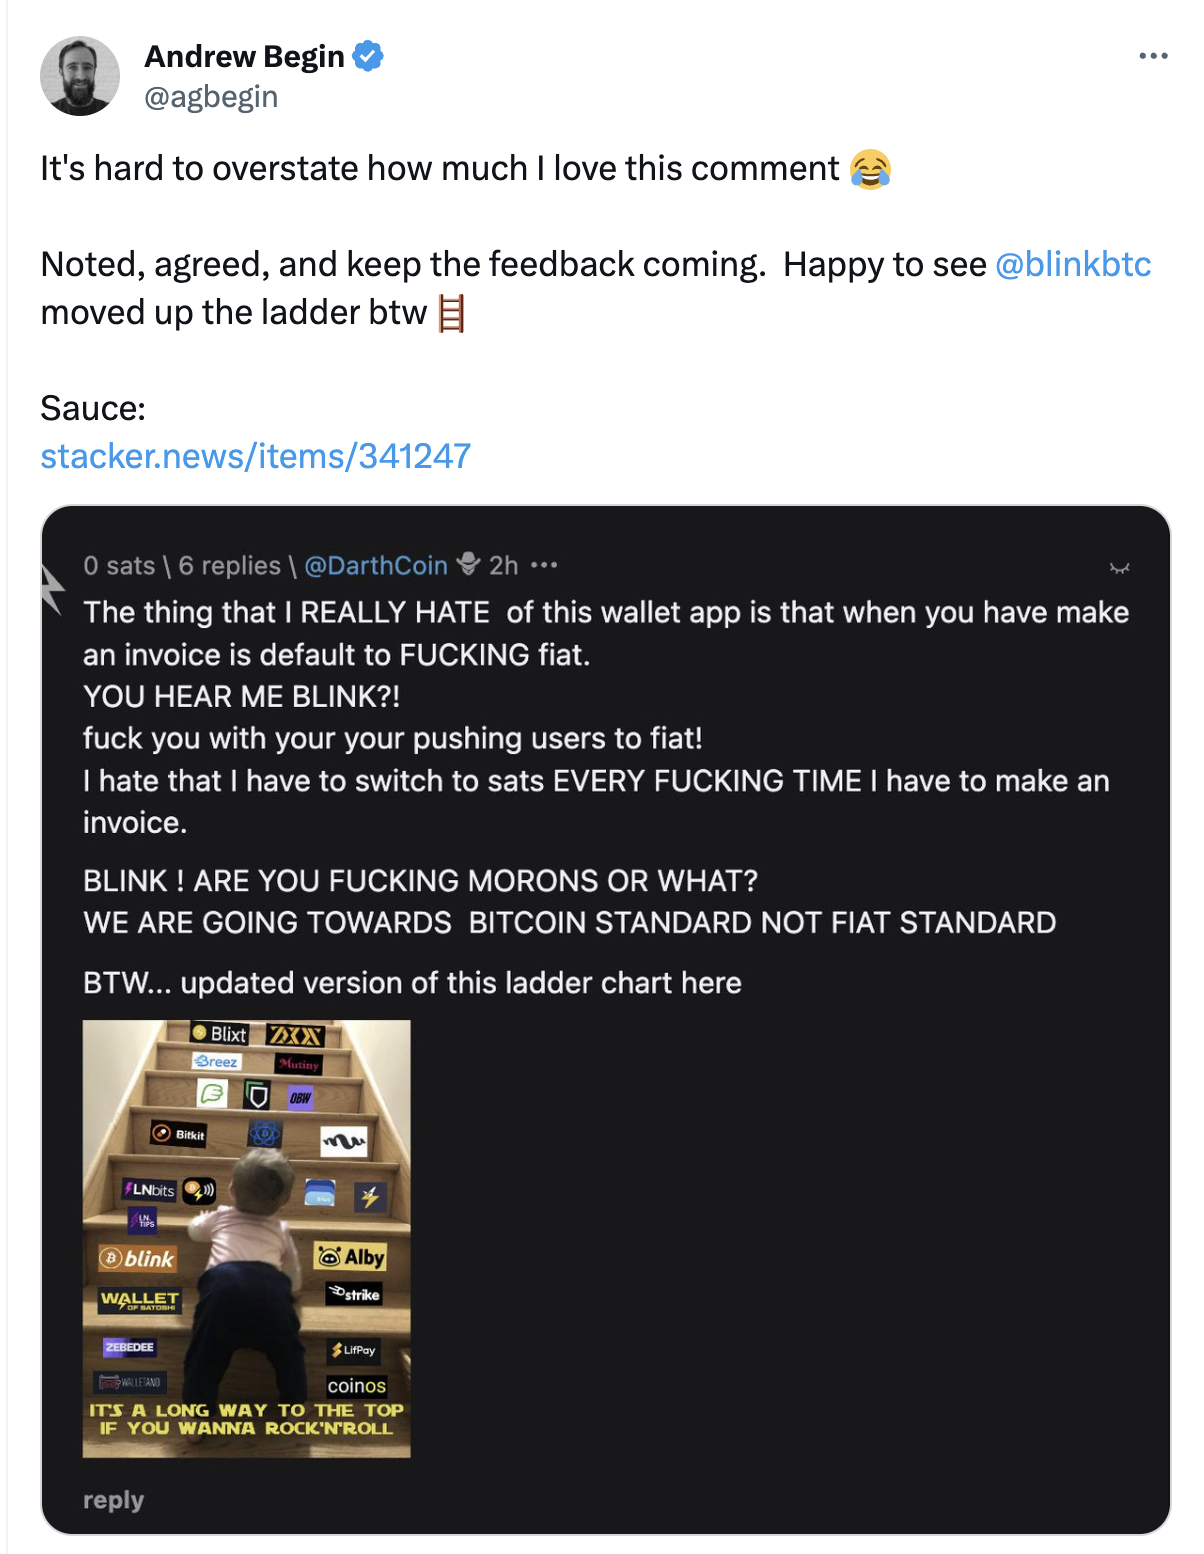Click the blink logo on the stairs
Viewport: 1204px width, 1554px height.
(138, 1259)
